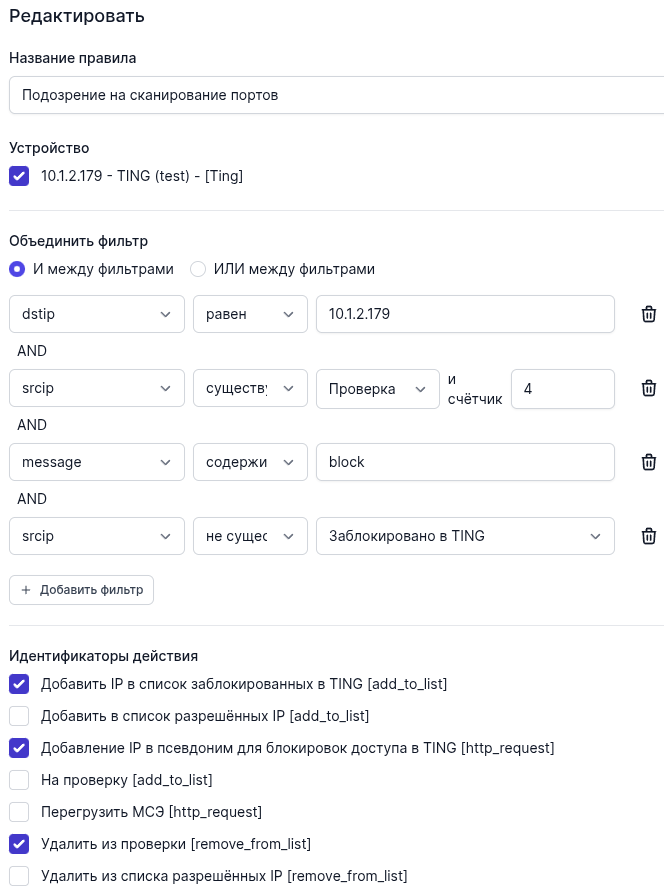This screenshot has width=664, height=896.
Task: Delete the 'Заблокировано в TING' filter row
Action: [648, 536]
